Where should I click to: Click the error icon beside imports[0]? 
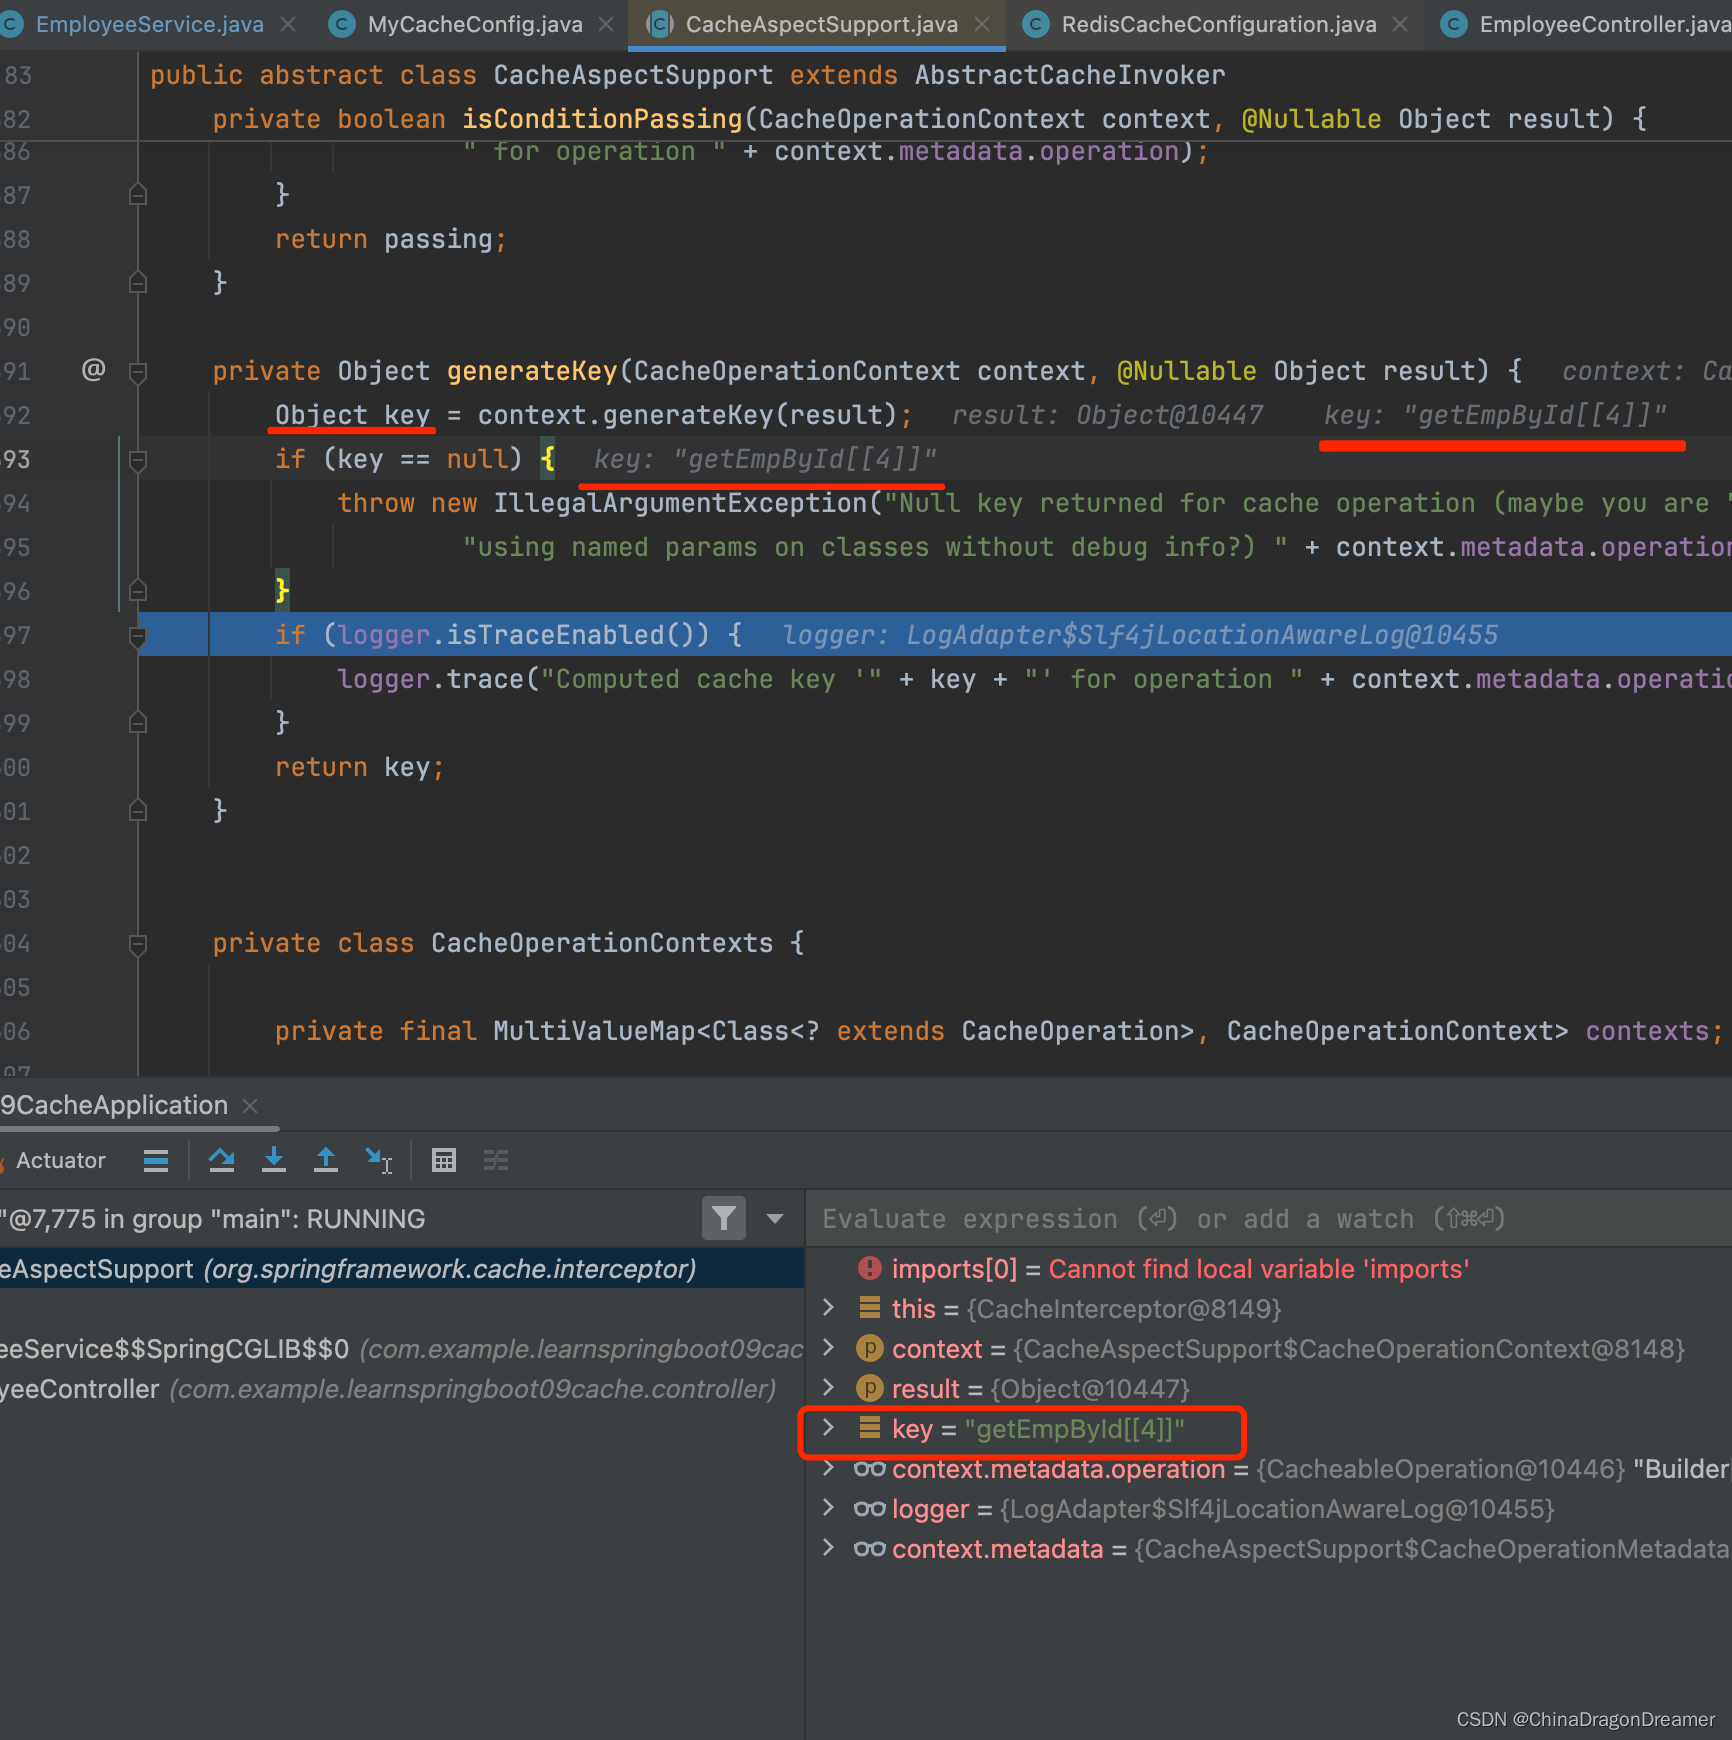point(870,1268)
